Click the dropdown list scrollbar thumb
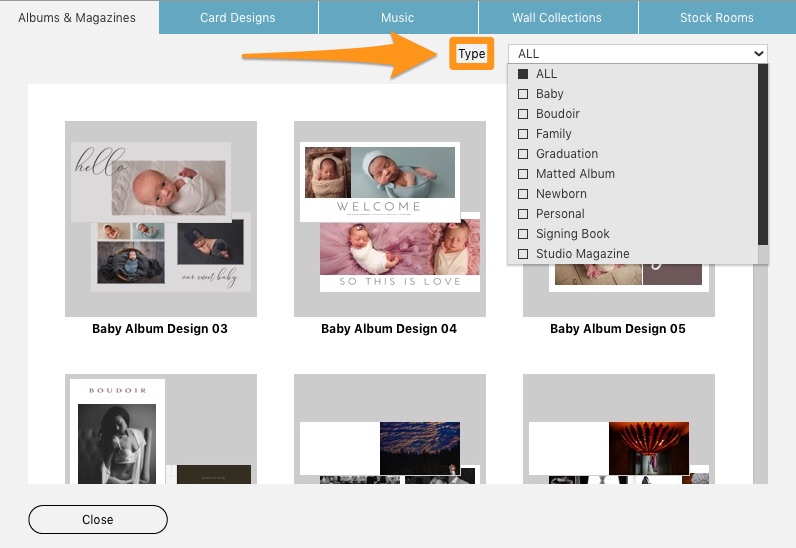Screen dimensions: 796x548 point(762,154)
